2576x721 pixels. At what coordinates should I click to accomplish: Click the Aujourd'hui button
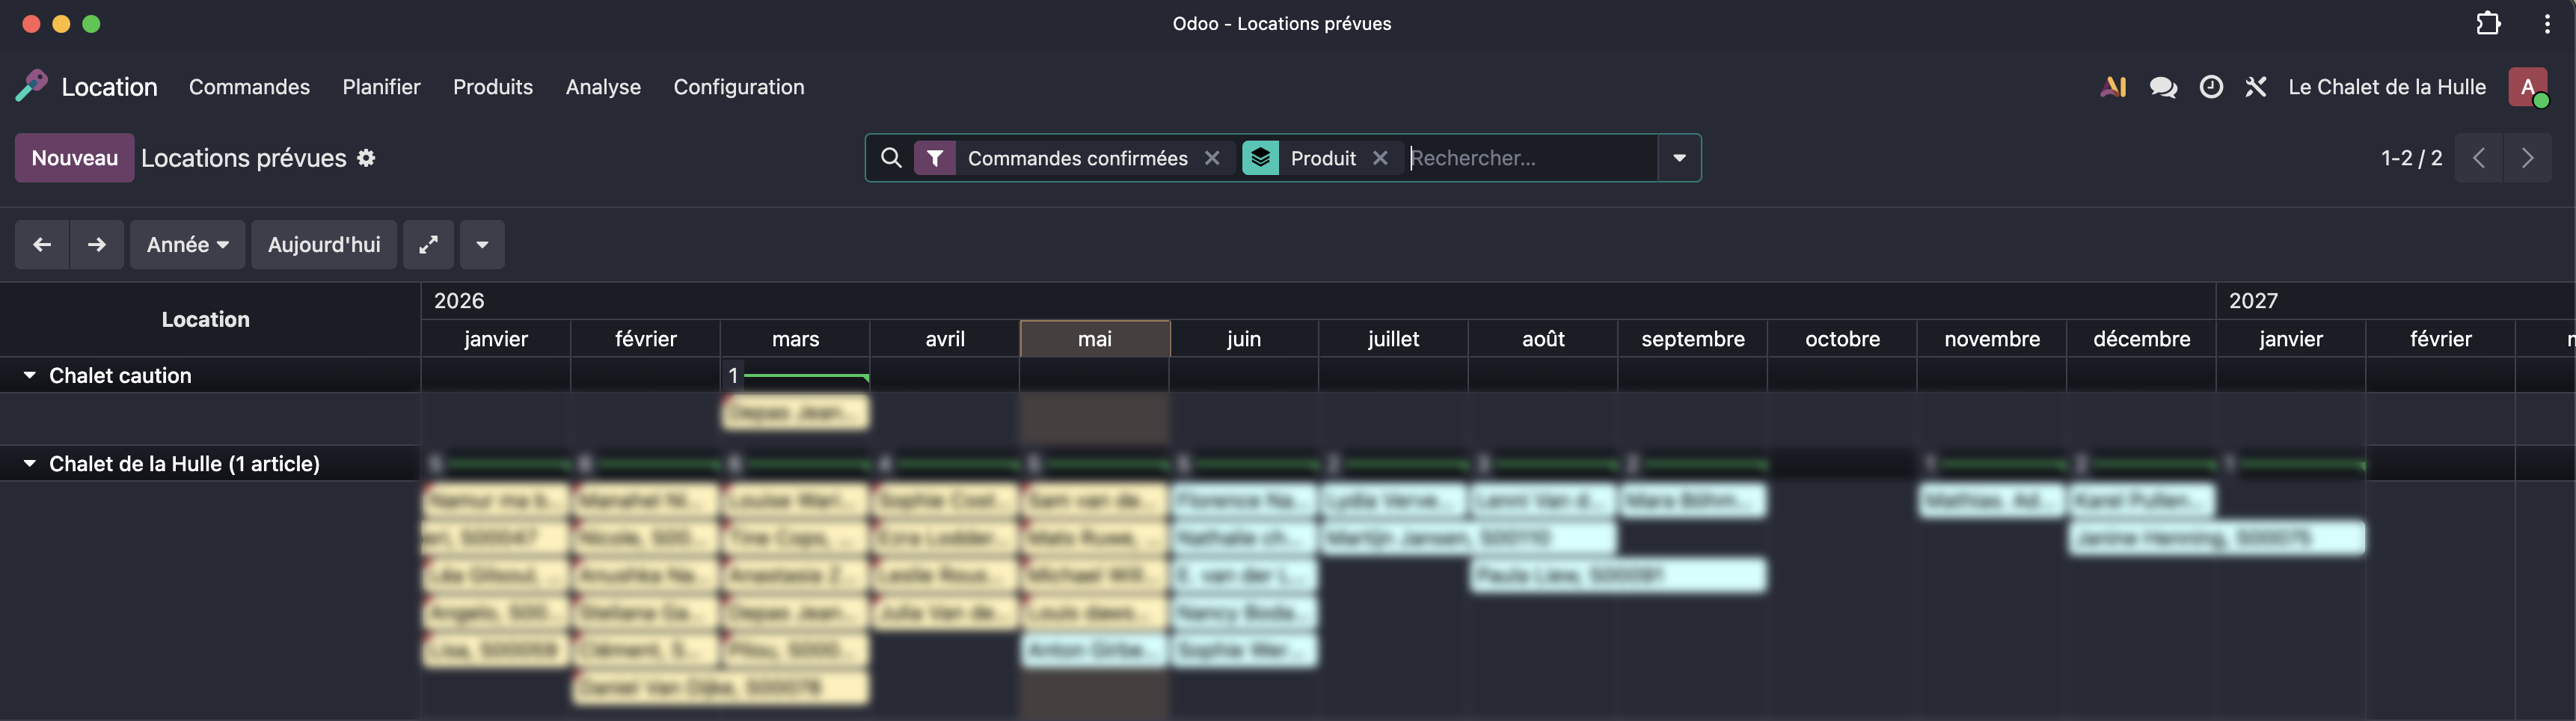(x=324, y=245)
